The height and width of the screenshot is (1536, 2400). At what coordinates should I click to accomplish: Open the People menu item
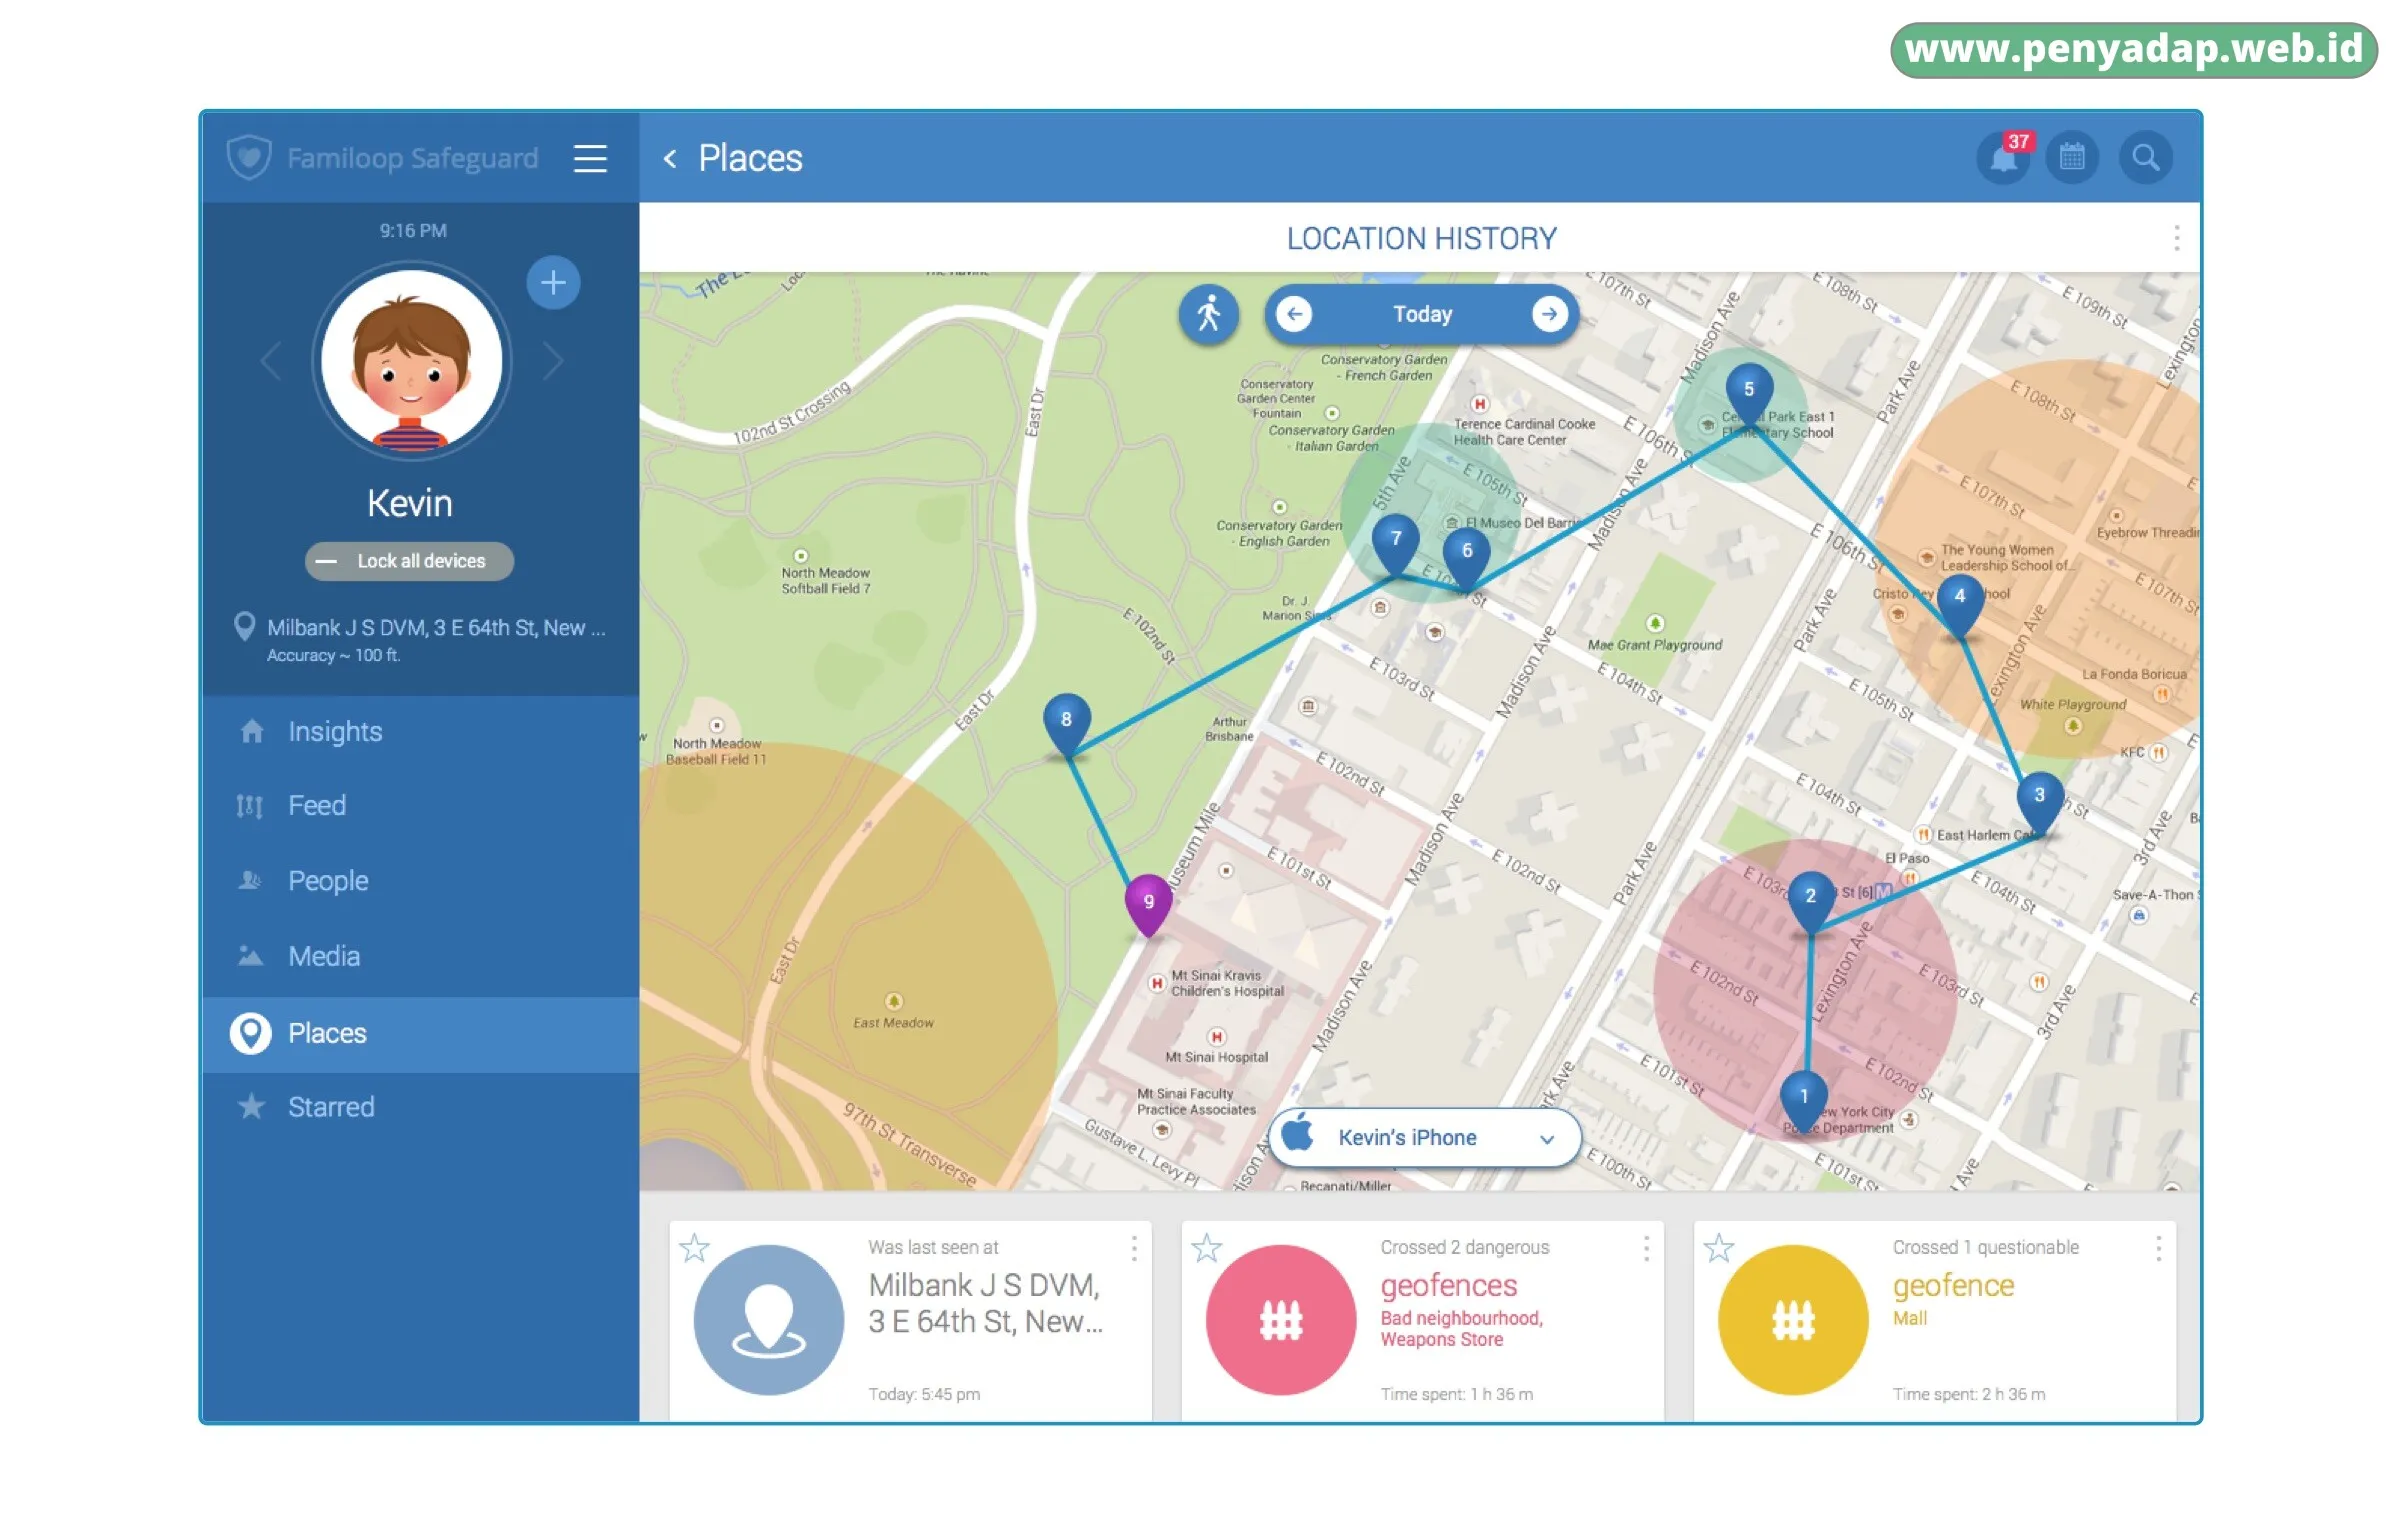[420, 881]
